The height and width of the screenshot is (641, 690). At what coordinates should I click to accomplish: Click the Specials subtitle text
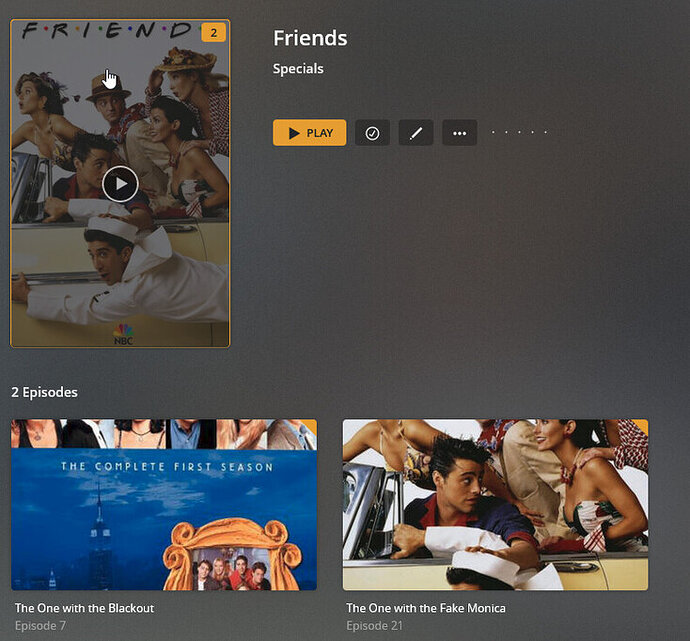(x=298, y=69)
